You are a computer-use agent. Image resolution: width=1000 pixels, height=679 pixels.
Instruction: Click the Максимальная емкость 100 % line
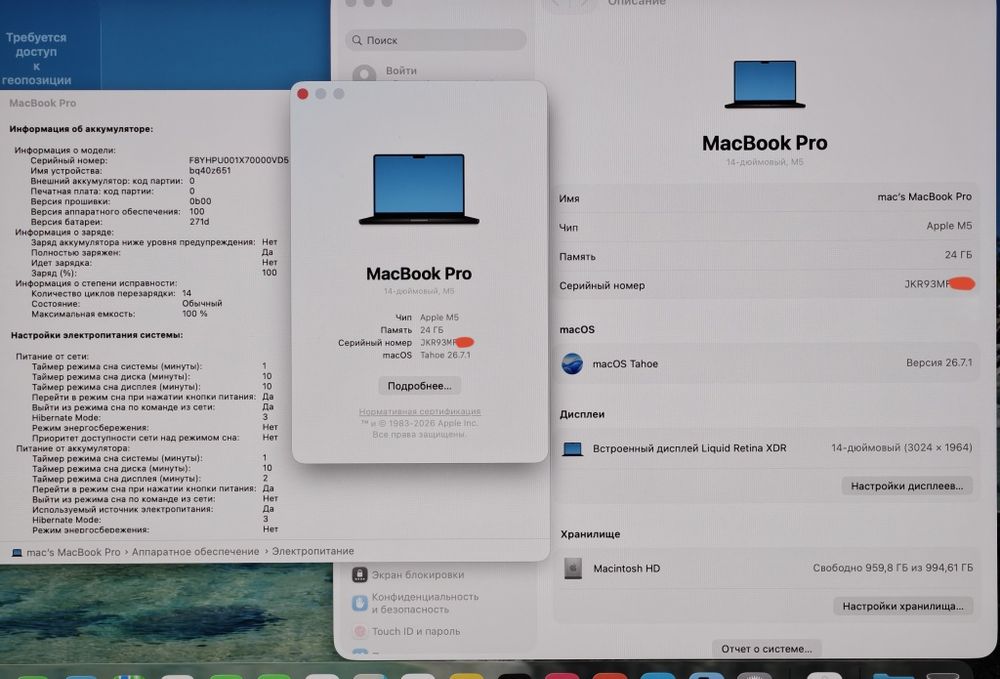(119, 314)
